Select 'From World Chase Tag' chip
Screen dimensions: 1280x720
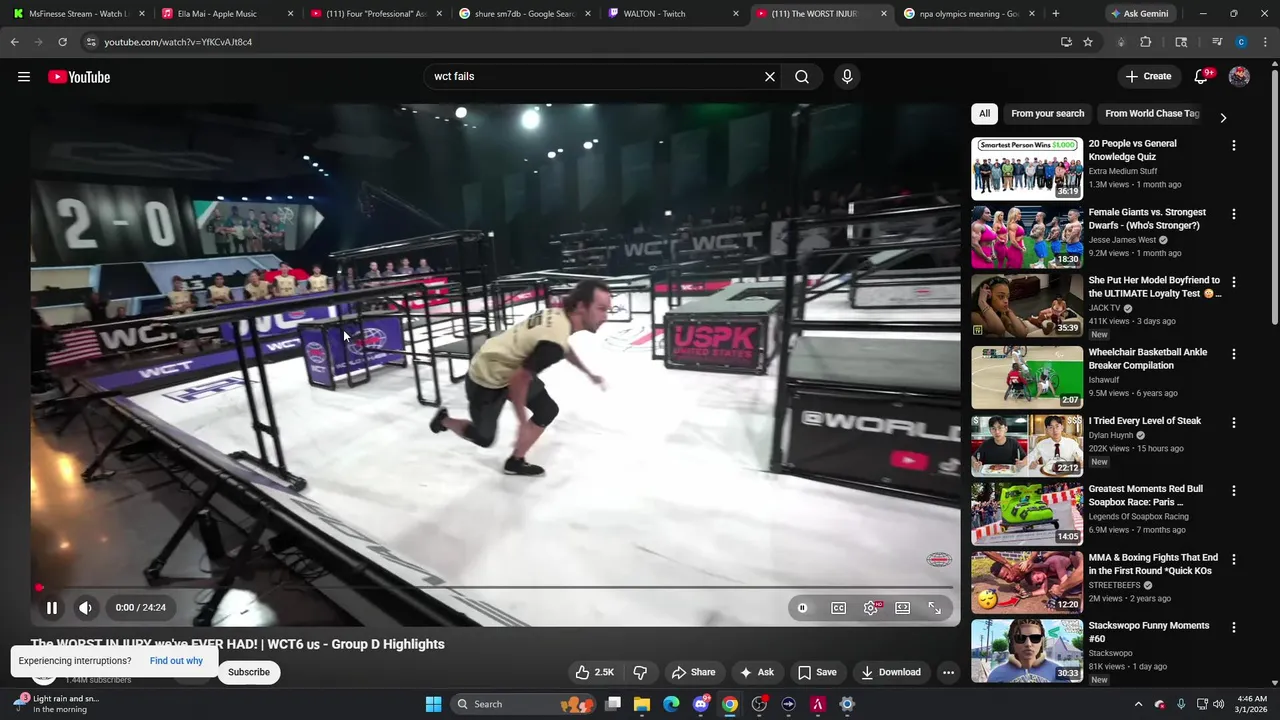coord(1151,114)
